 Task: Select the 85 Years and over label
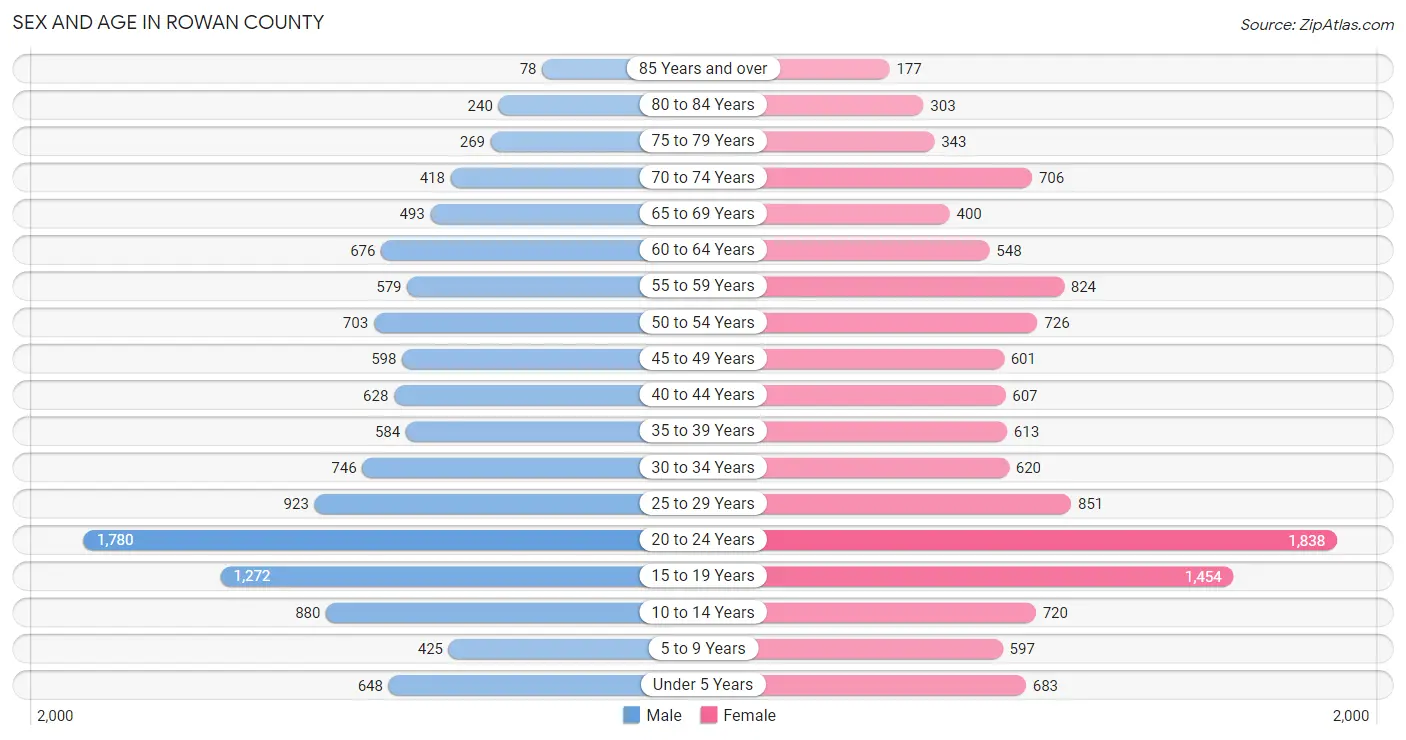pos(703,68)
